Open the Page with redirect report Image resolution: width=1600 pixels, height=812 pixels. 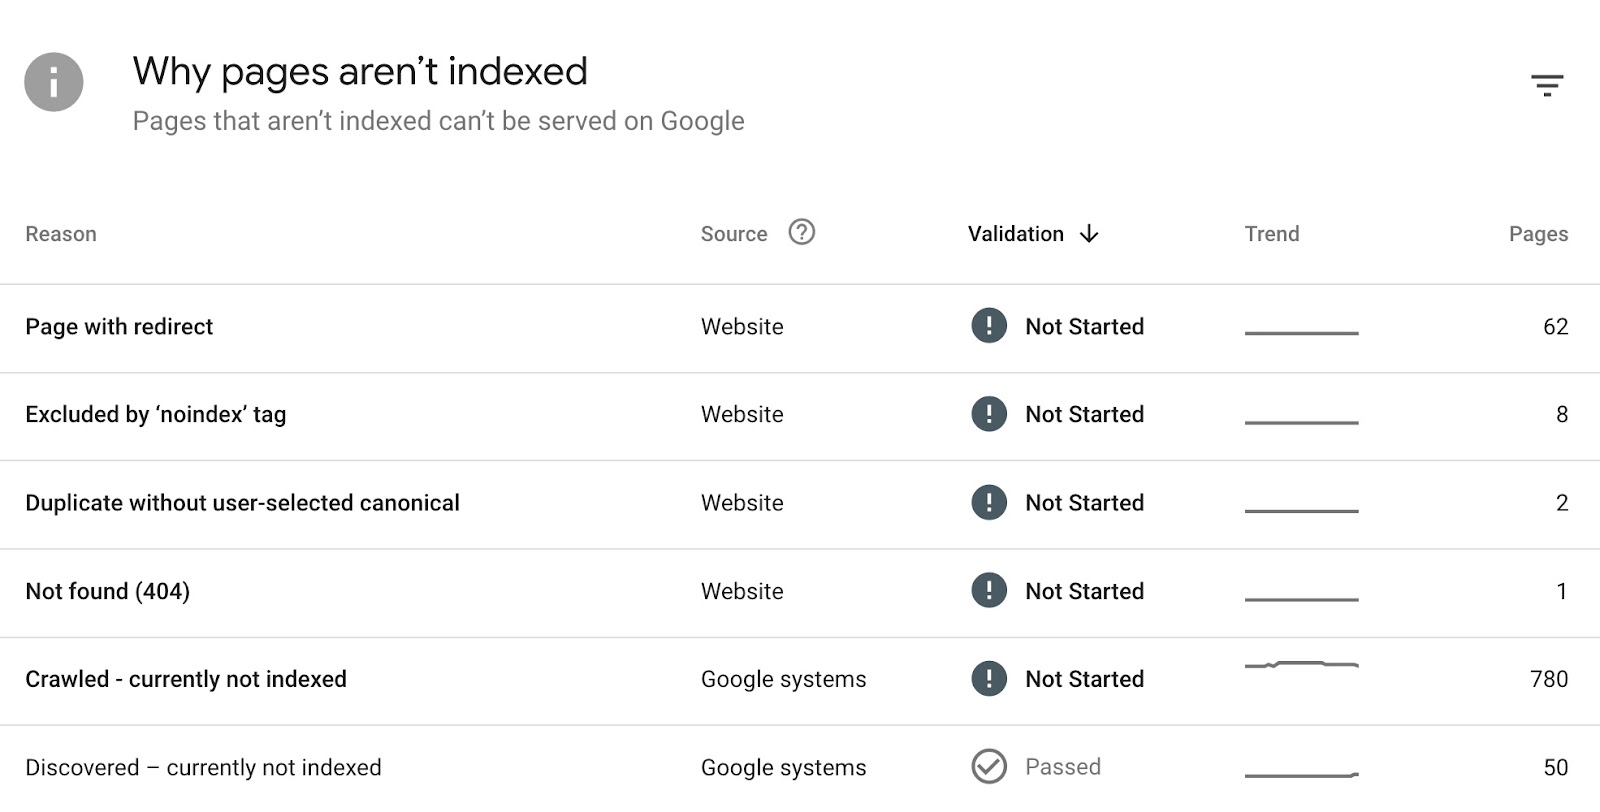119,326
